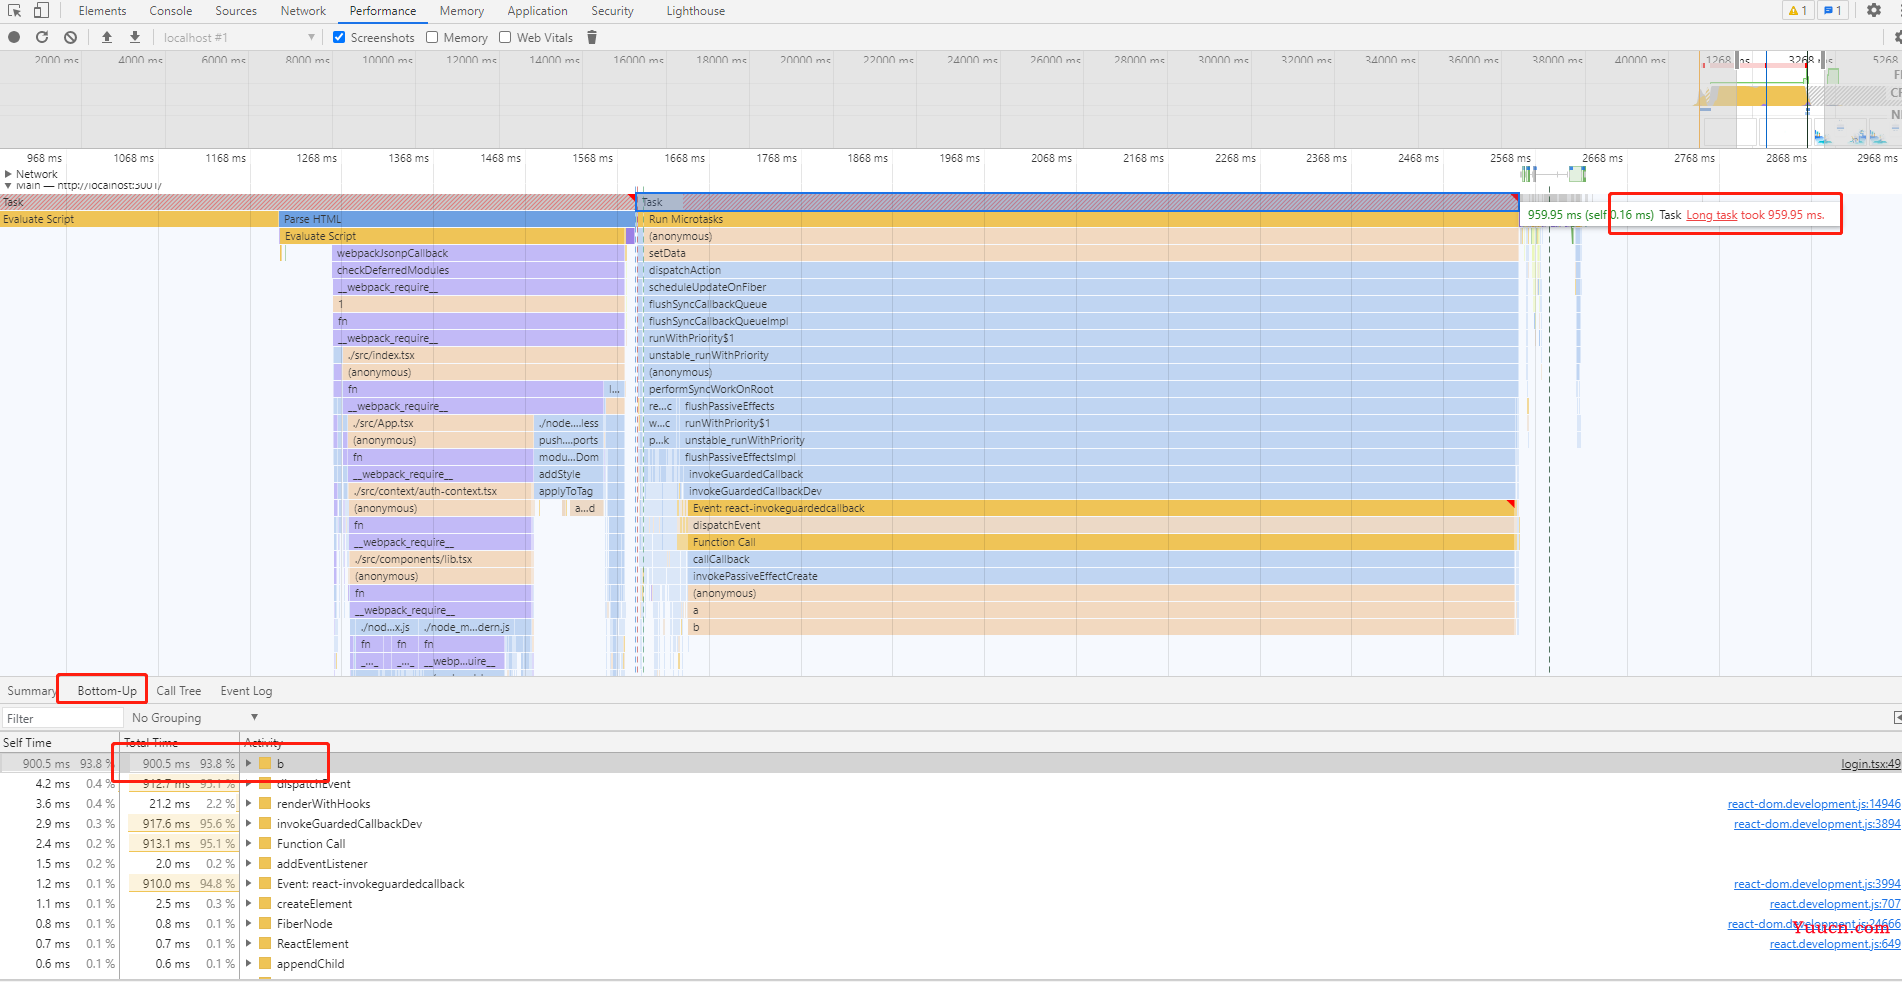Open the No Grouping dropdown
This screenshot has width=1902, height=982.
tap(195, 718)
